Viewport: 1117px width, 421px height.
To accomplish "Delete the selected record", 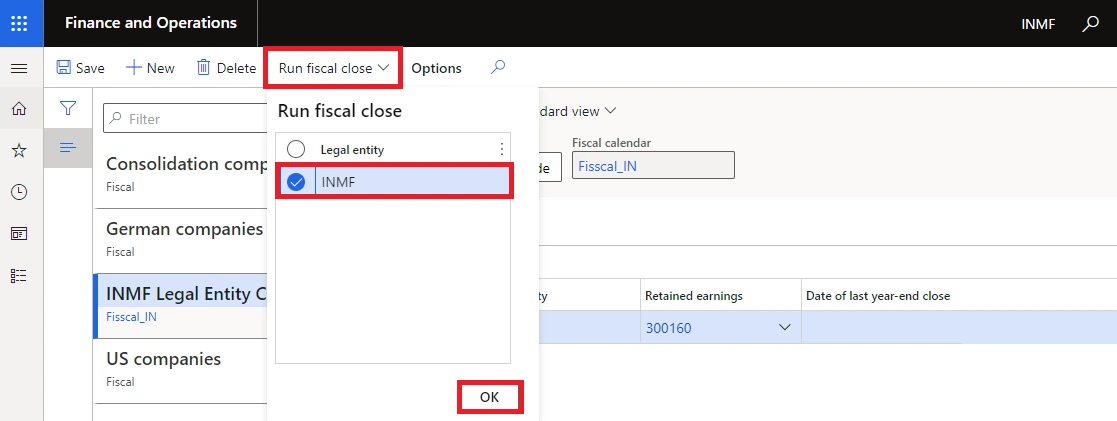I will (226, 68).
